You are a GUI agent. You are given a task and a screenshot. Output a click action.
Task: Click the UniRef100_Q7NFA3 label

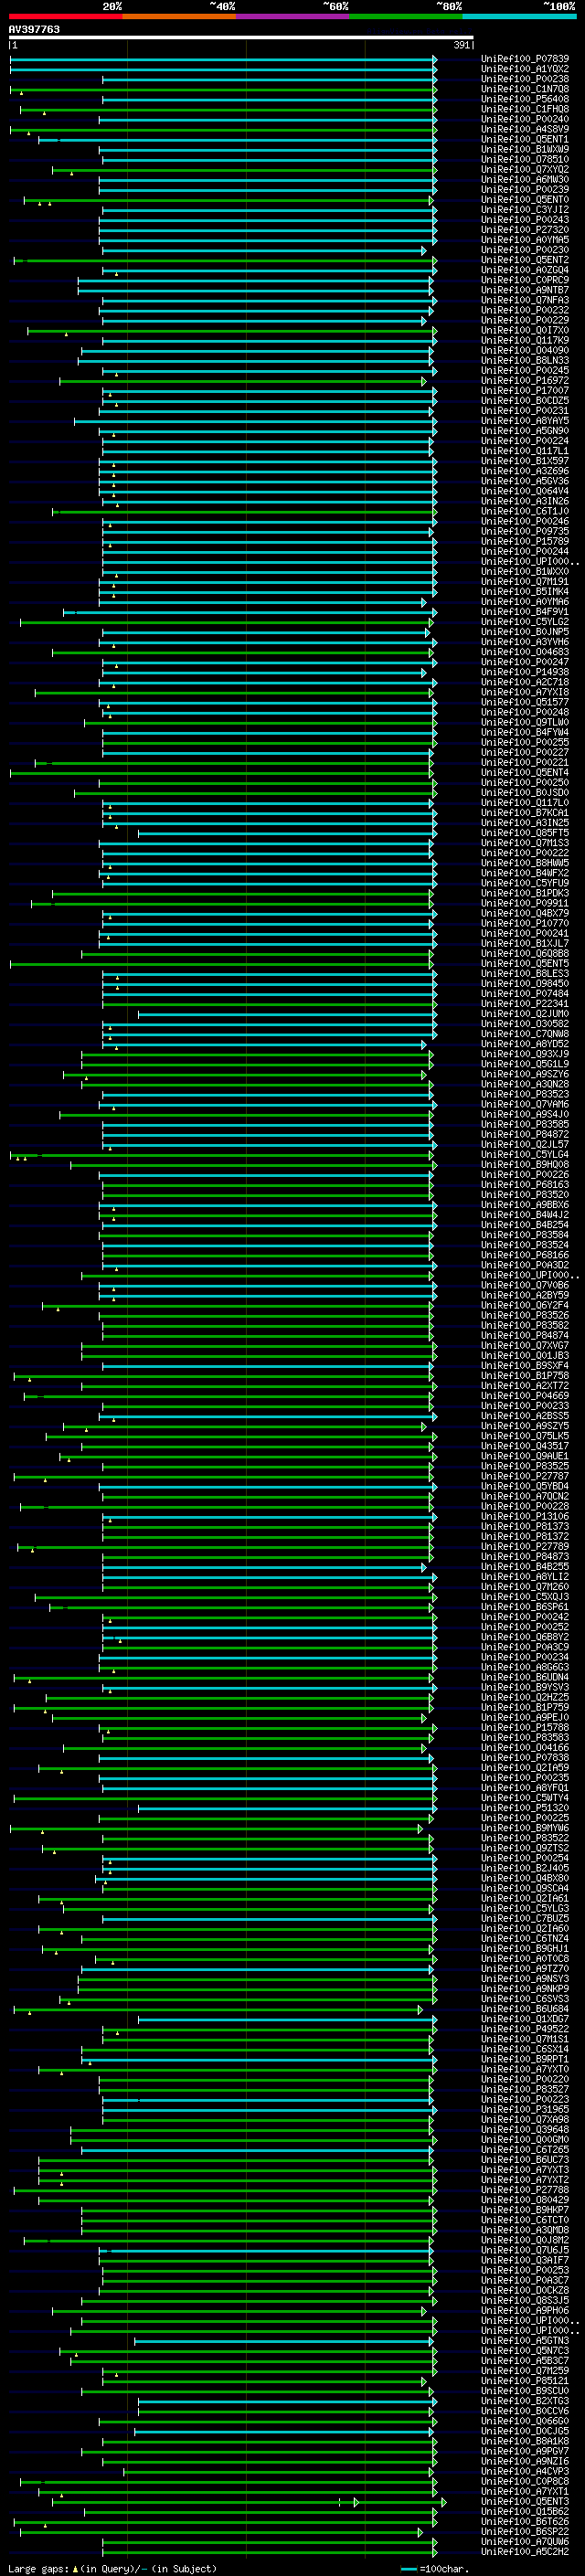click(525, 300)
